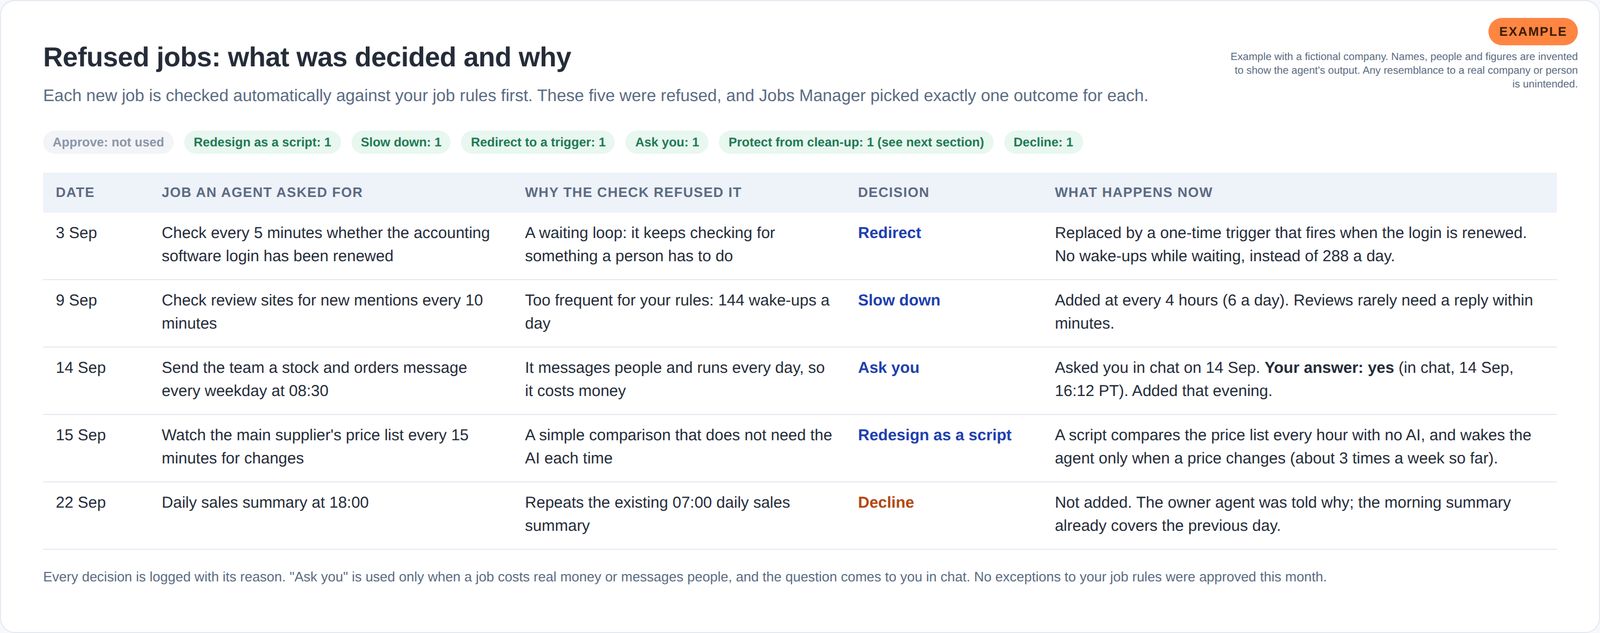Click 'Redesign as a script' decision label
This screenshot has height=633, width=1600.
tap(934, 435)
